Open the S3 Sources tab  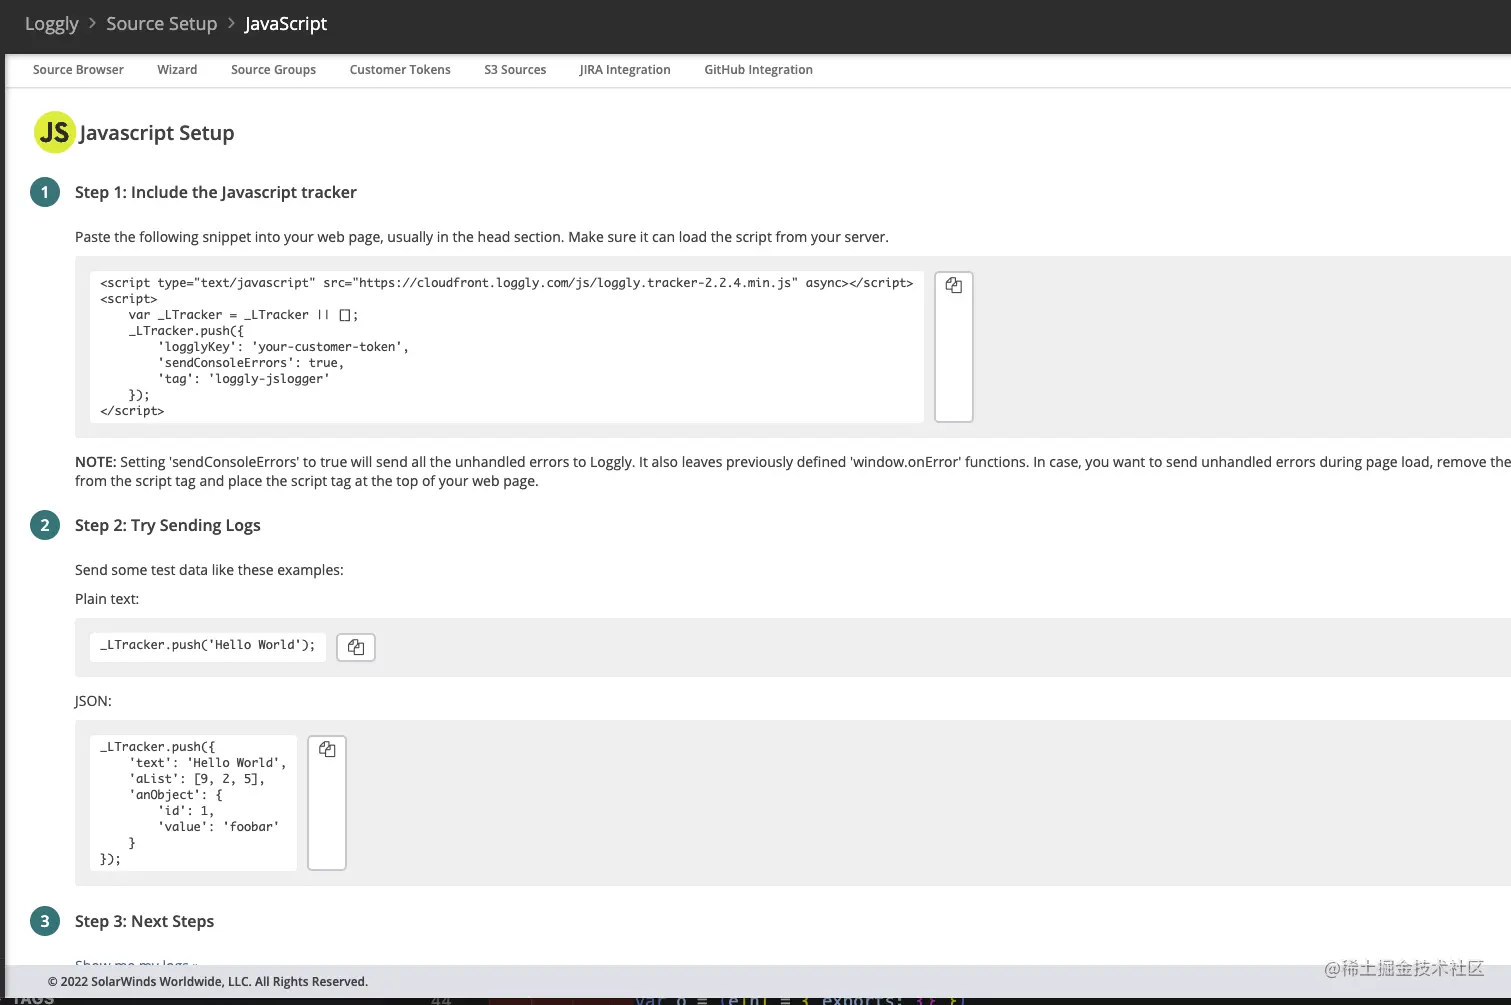pos(515,70)
